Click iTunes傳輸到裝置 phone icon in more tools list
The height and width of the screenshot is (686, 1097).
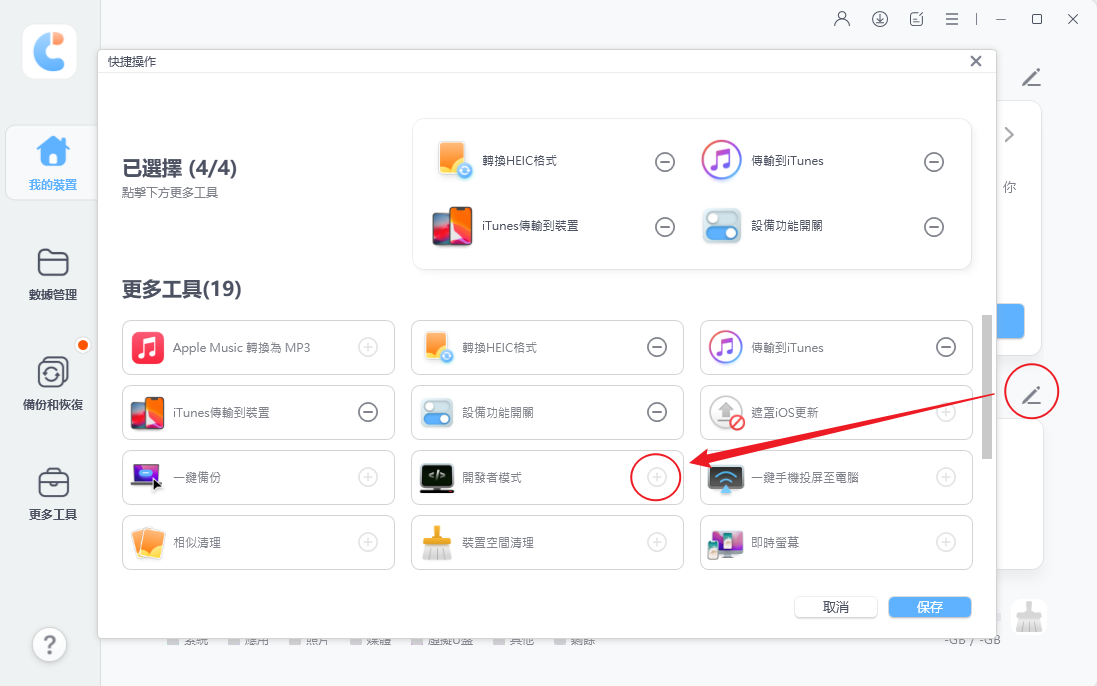[148, 413]
